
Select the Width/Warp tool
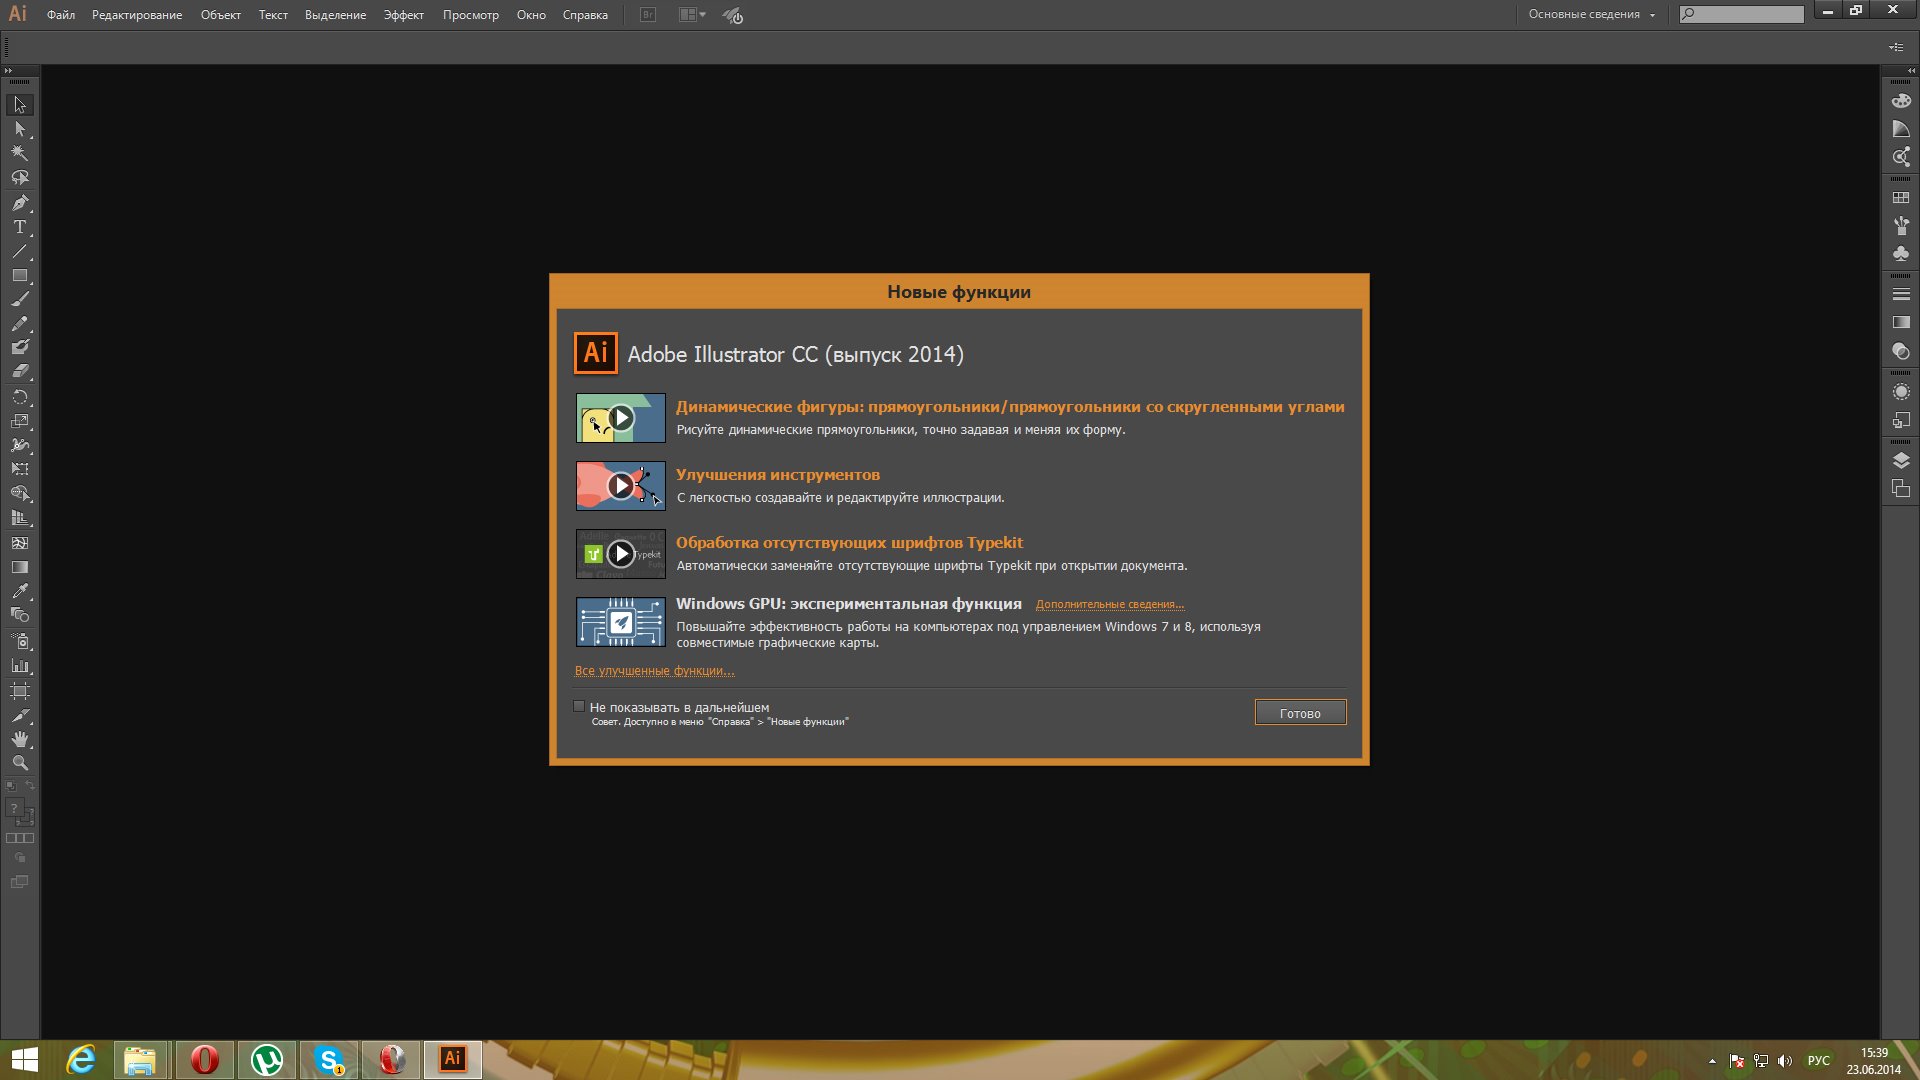coord(20,445)
